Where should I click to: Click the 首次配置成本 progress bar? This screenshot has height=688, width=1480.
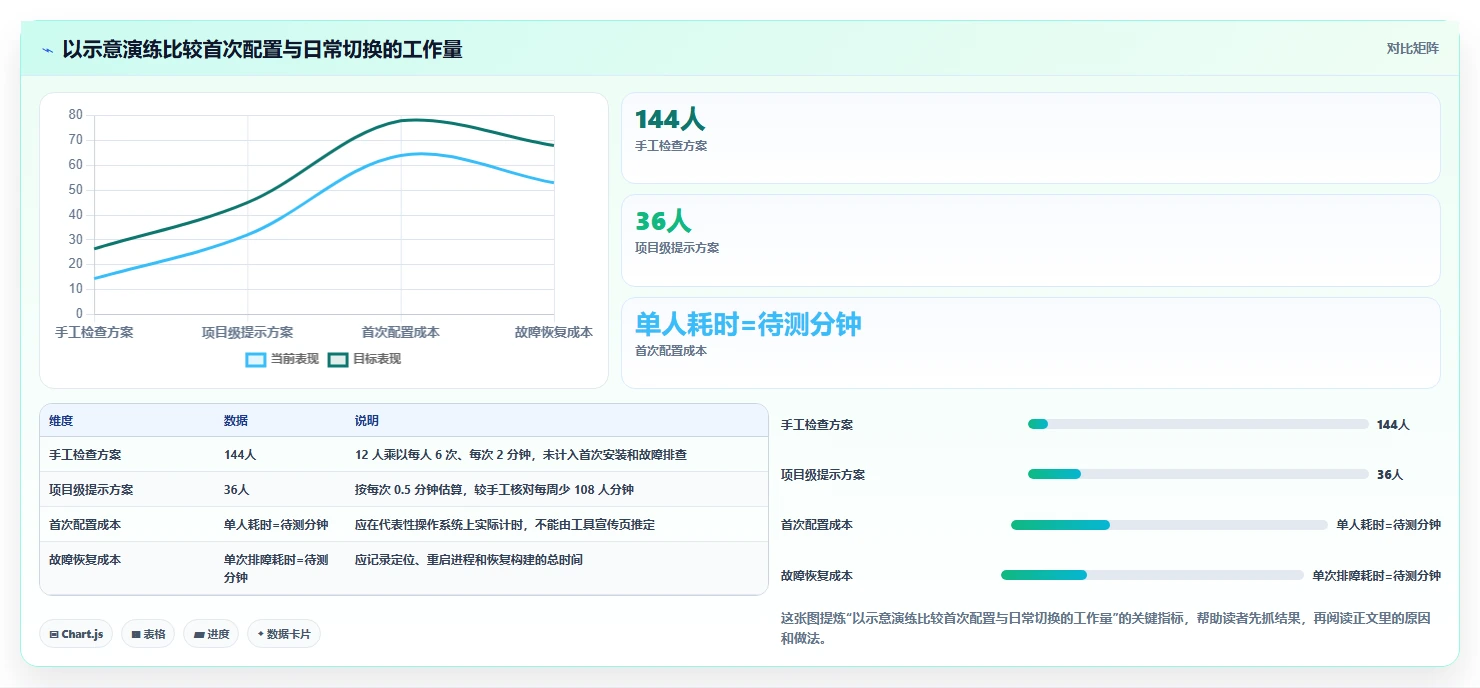pyautogui.click(x=1169, y=525)
